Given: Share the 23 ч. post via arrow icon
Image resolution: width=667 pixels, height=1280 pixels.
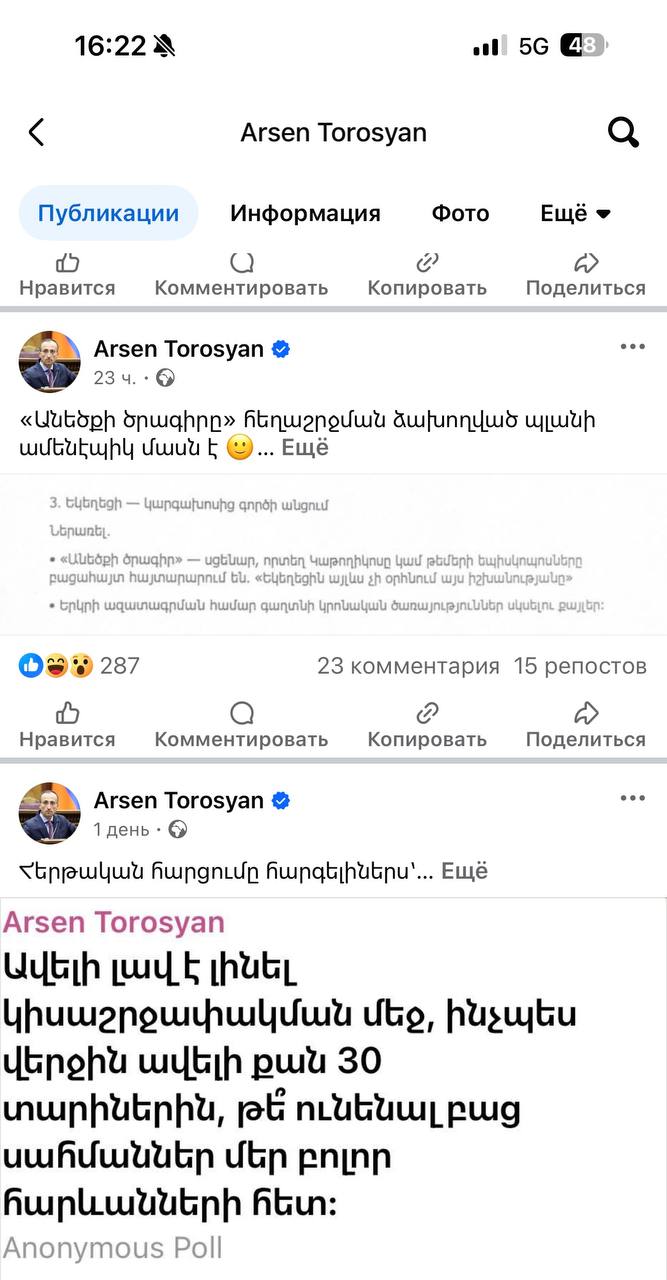Looking at the screenshot, I should click(x=586, y=725).
